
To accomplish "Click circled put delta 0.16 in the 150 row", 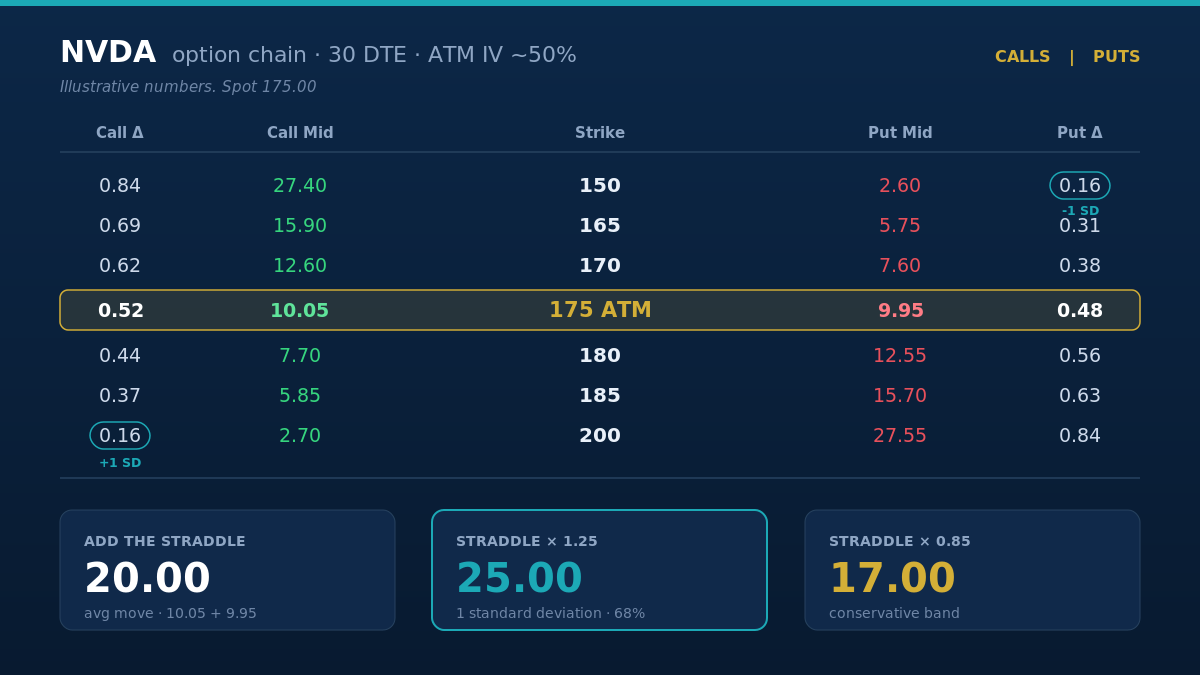I will coord(1080,186).
